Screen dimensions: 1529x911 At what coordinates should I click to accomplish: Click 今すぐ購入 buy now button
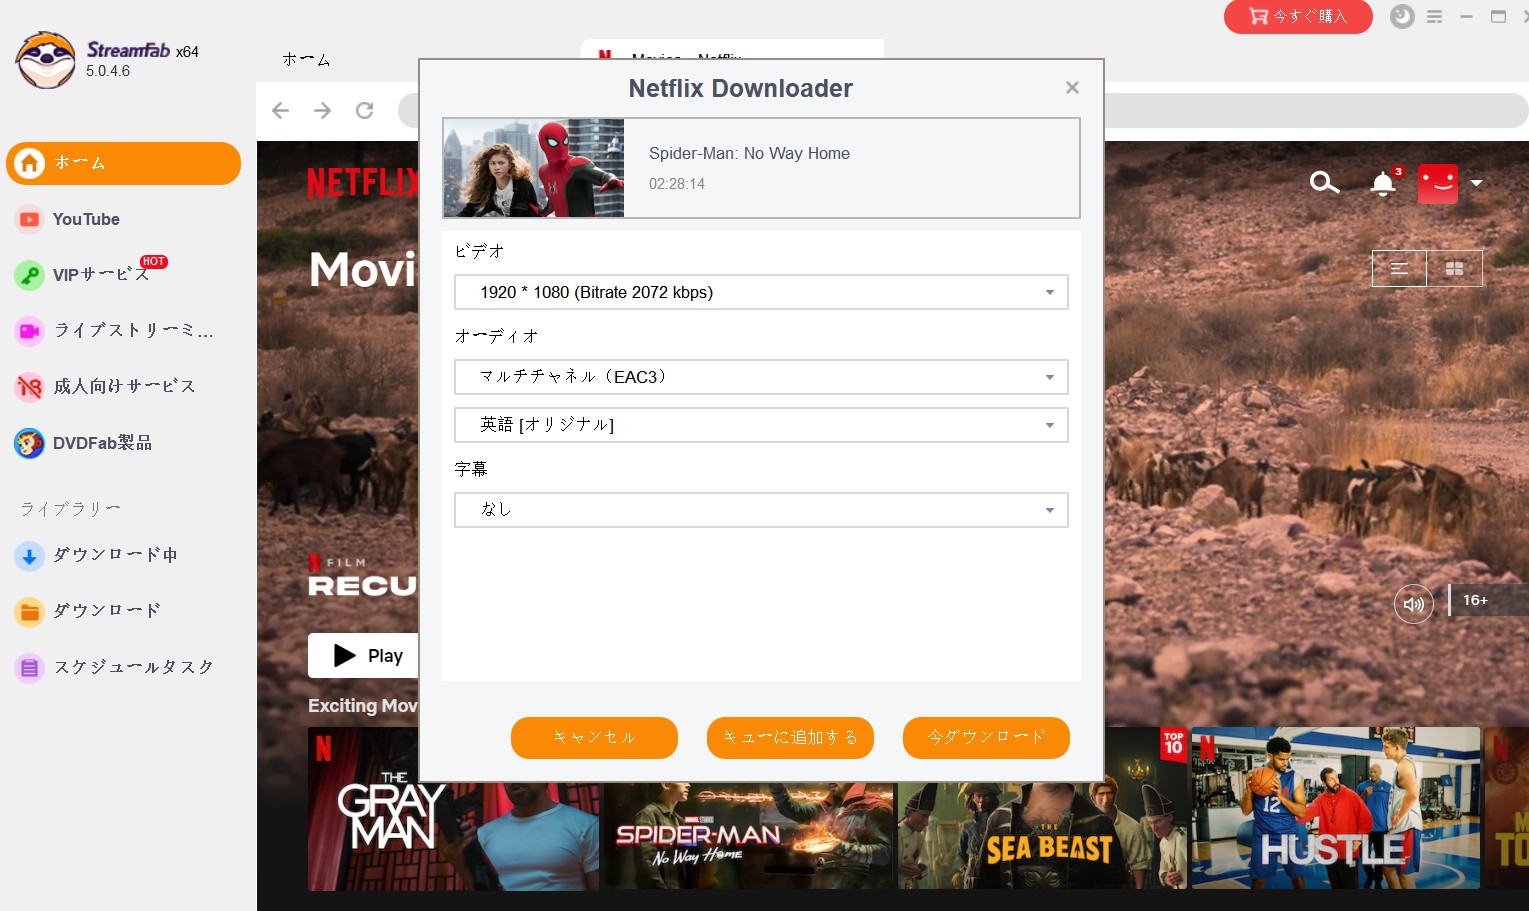[x=1298, y=16]
